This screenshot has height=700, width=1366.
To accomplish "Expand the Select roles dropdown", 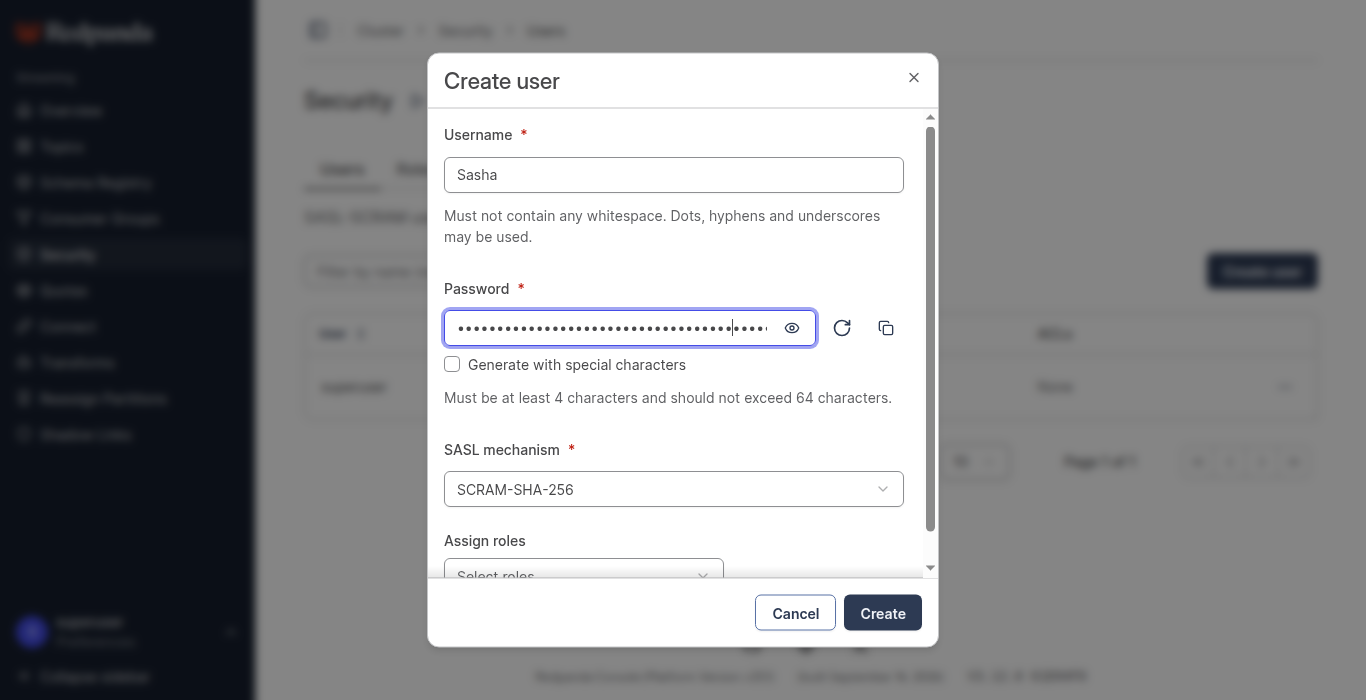I will pos(584,569).
